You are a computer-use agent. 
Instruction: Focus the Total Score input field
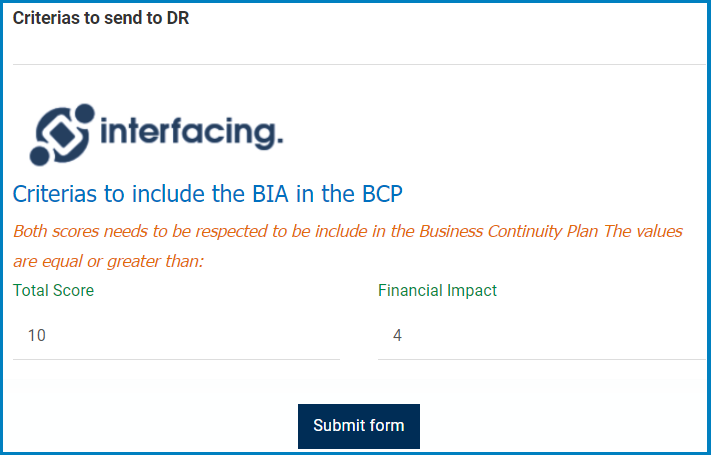[x=176, y=336]
